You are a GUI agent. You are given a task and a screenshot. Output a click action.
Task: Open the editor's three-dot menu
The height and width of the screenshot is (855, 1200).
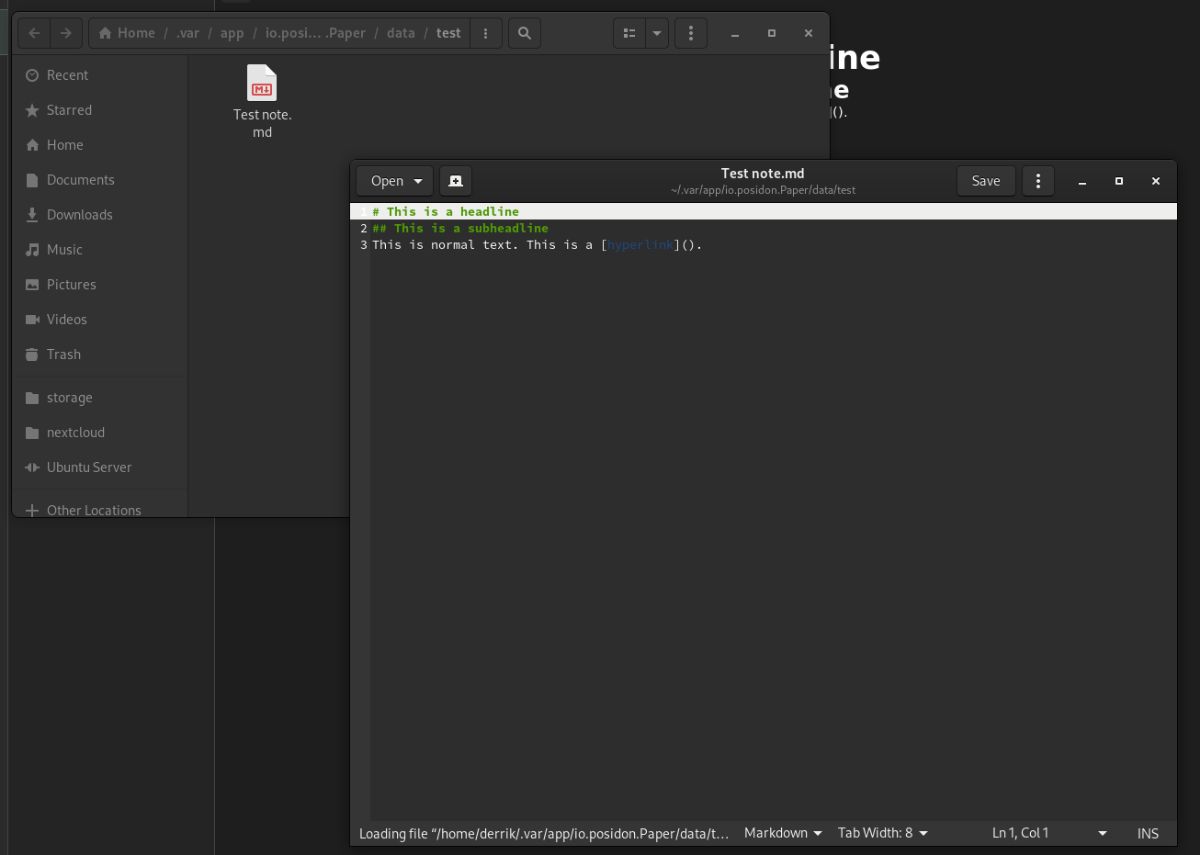coord(1037,181)
